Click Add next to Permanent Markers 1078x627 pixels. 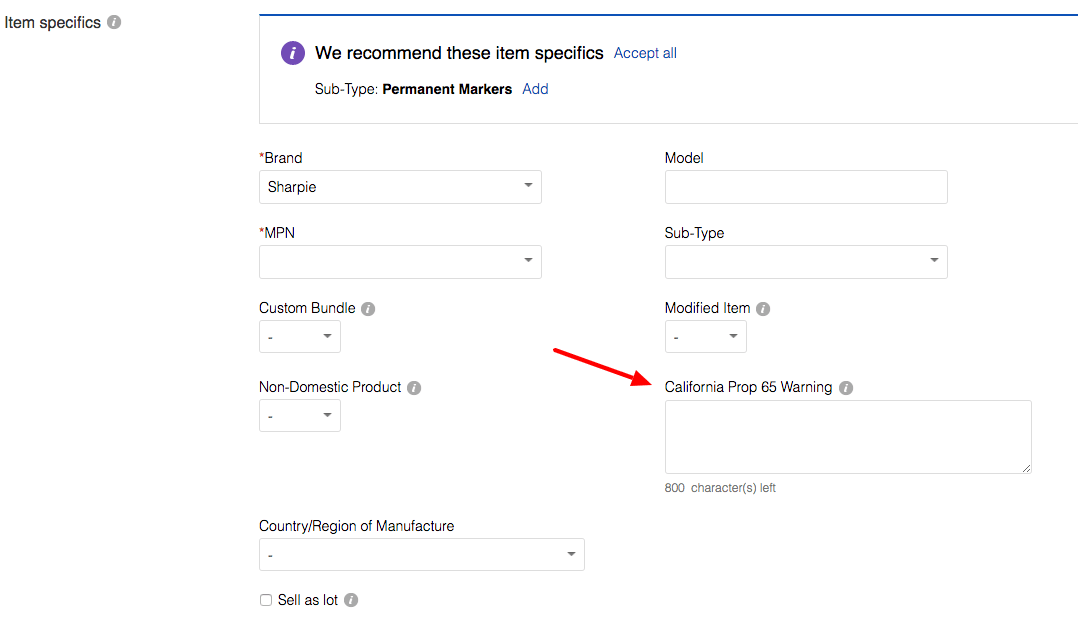coord(535,89)
